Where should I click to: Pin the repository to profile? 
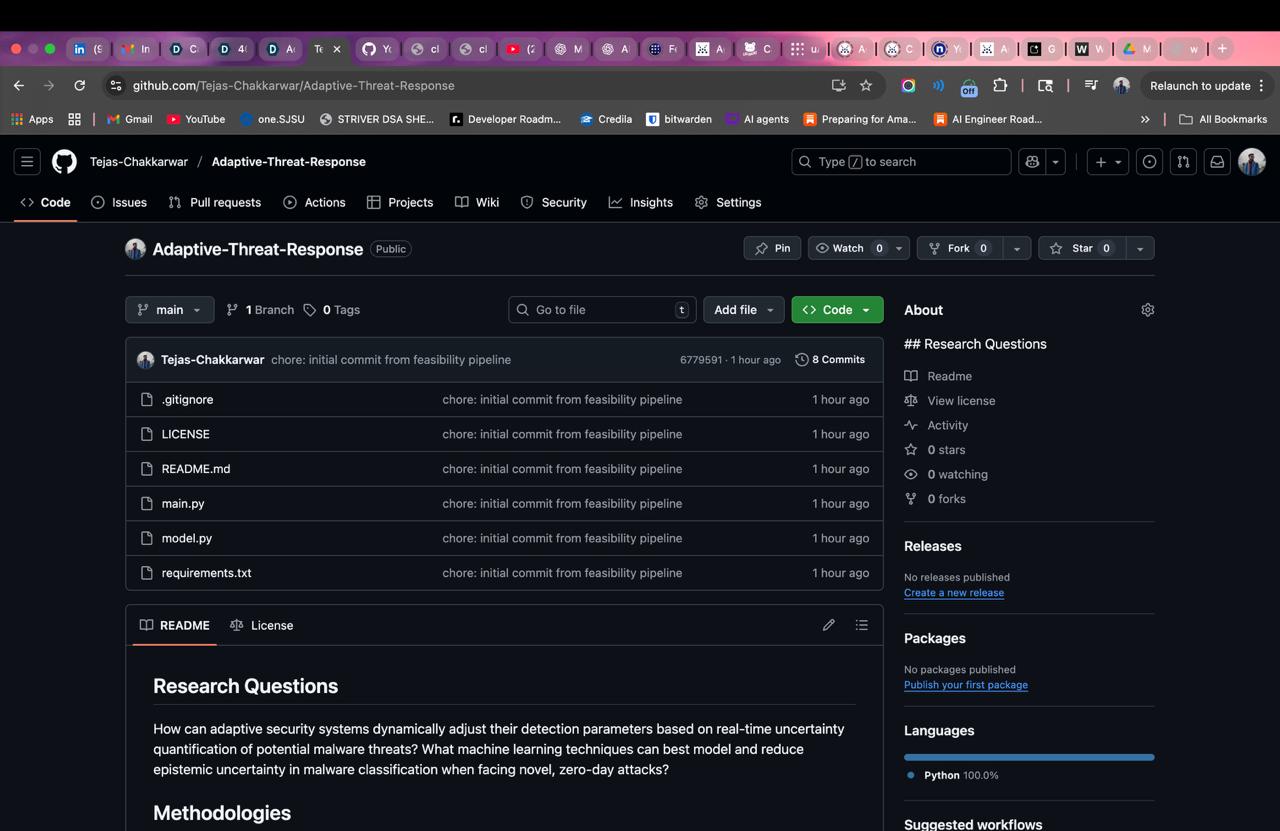pyautogui.click(x=772, y=248)
